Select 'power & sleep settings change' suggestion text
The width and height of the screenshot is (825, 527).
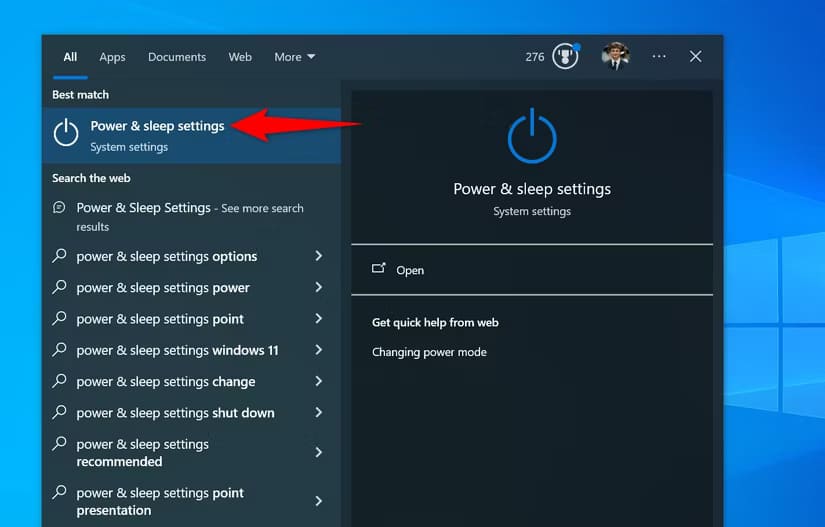pos(165,381)
